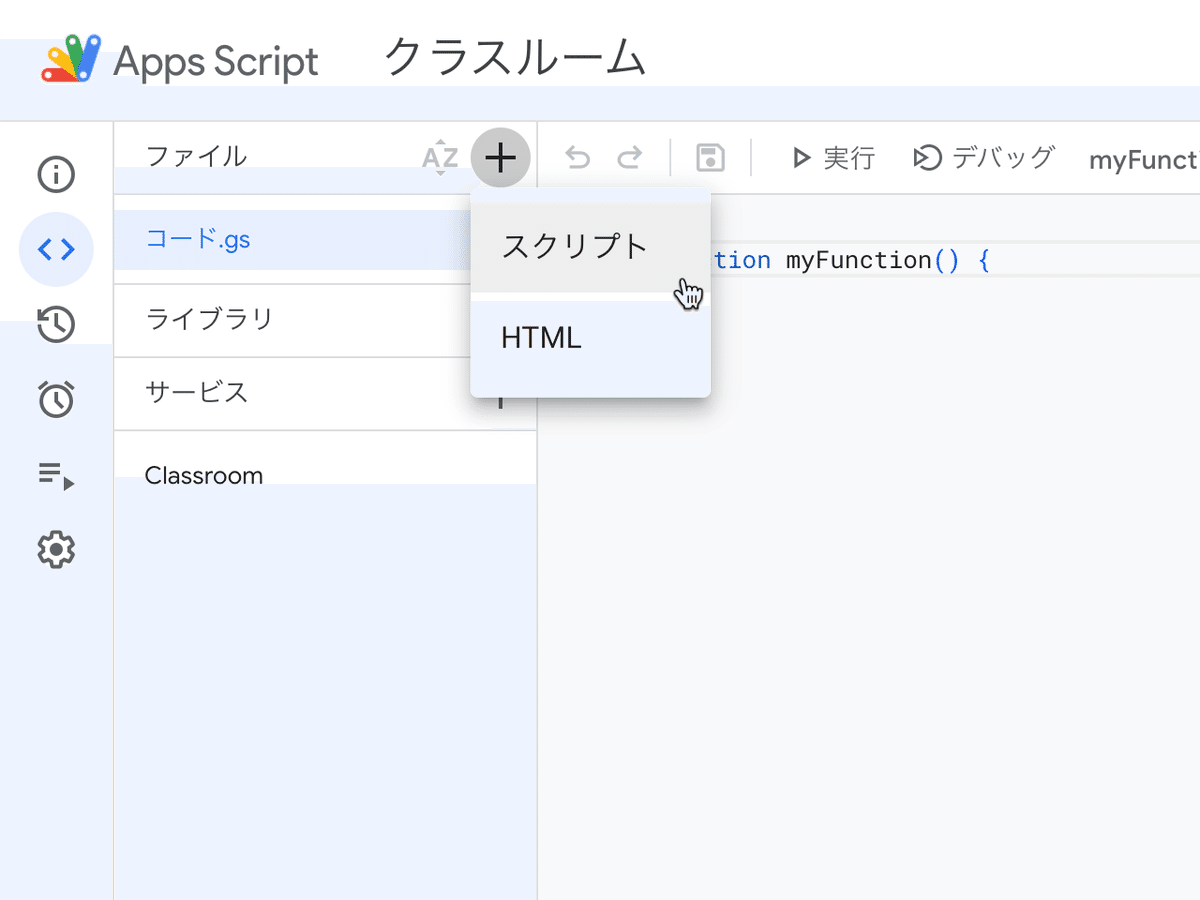Image resolution: width=1200 pixels, height=900 pixels.
Task: Open project history clock-arrow icon
Action: (56, 324)
